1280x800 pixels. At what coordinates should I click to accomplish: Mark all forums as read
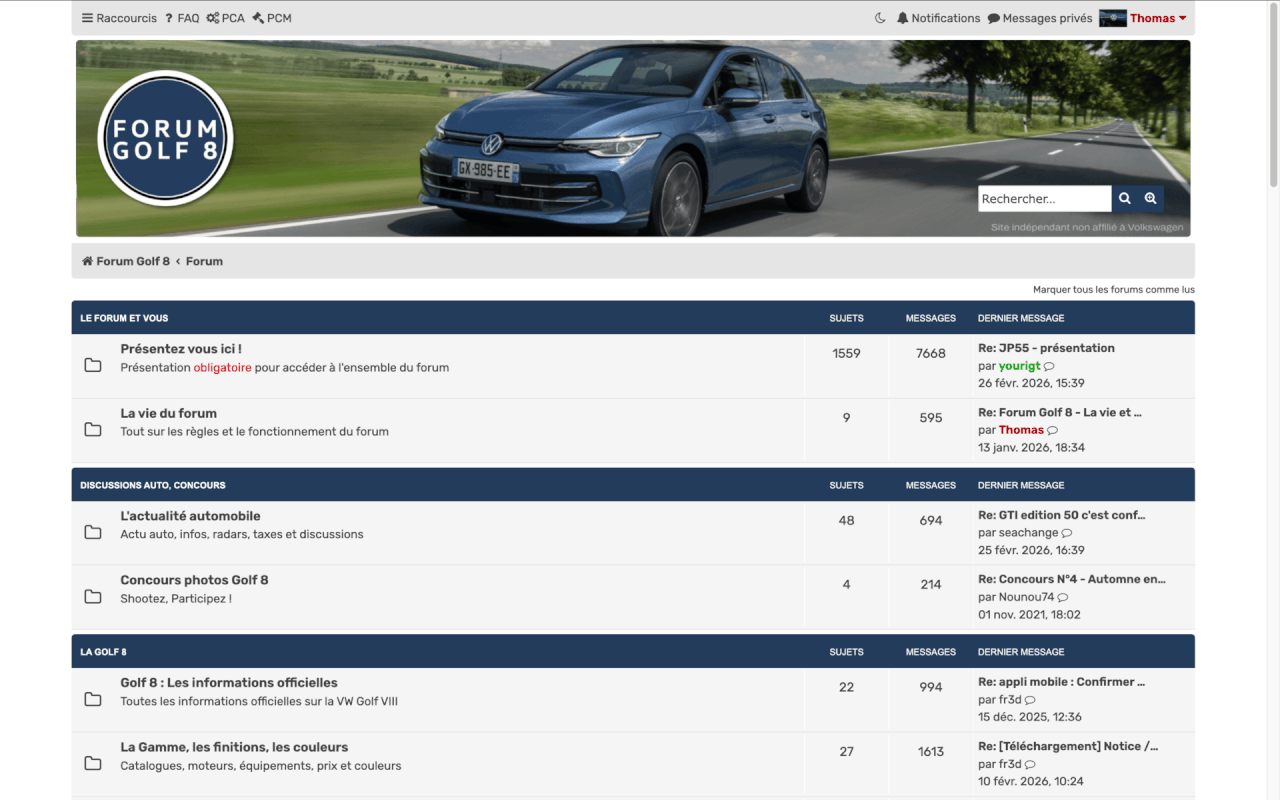(x=1113, y=289)
